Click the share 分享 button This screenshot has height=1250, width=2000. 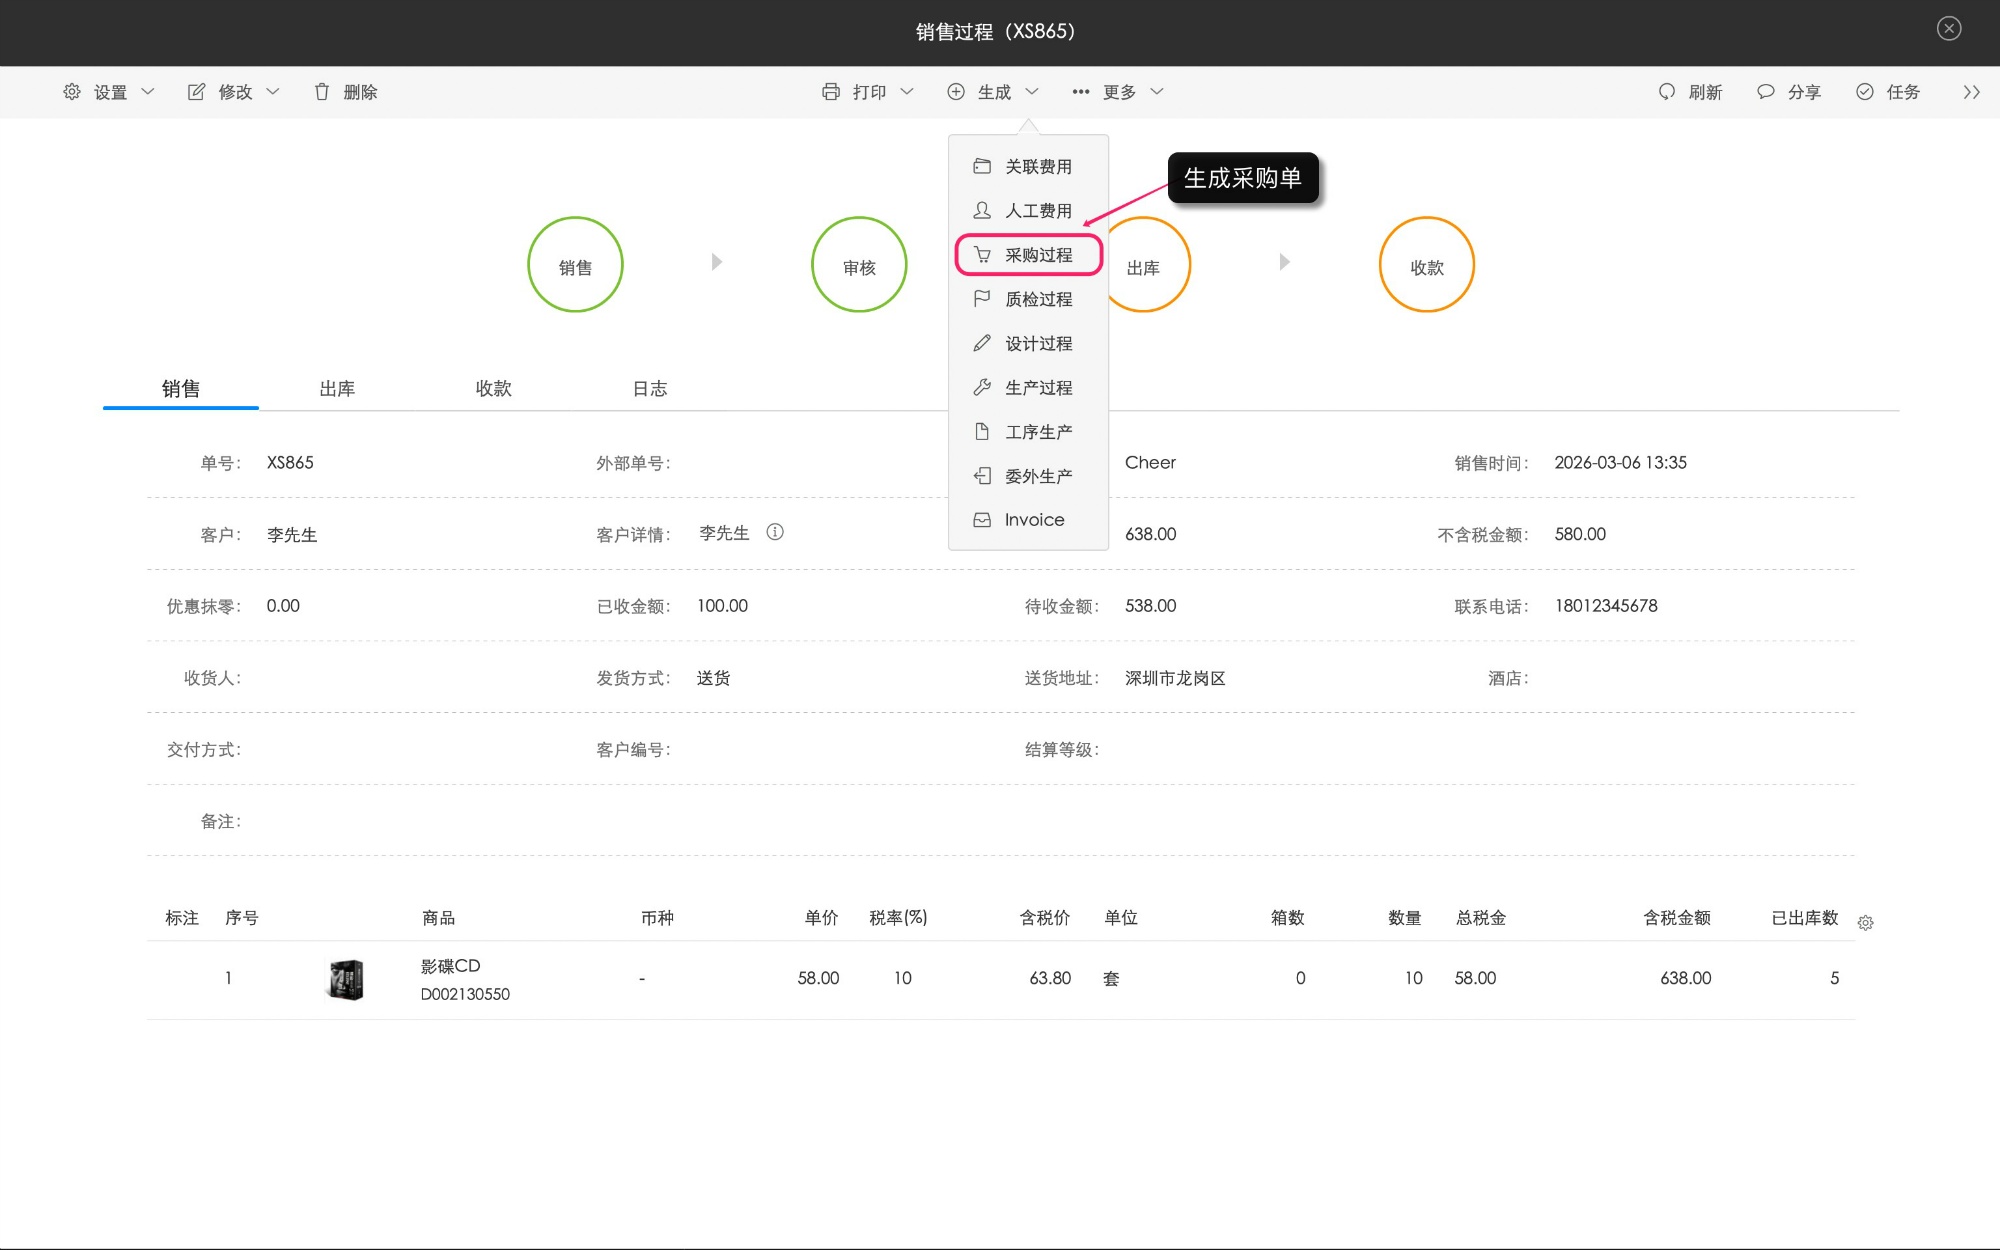[x=1789, y=92]
